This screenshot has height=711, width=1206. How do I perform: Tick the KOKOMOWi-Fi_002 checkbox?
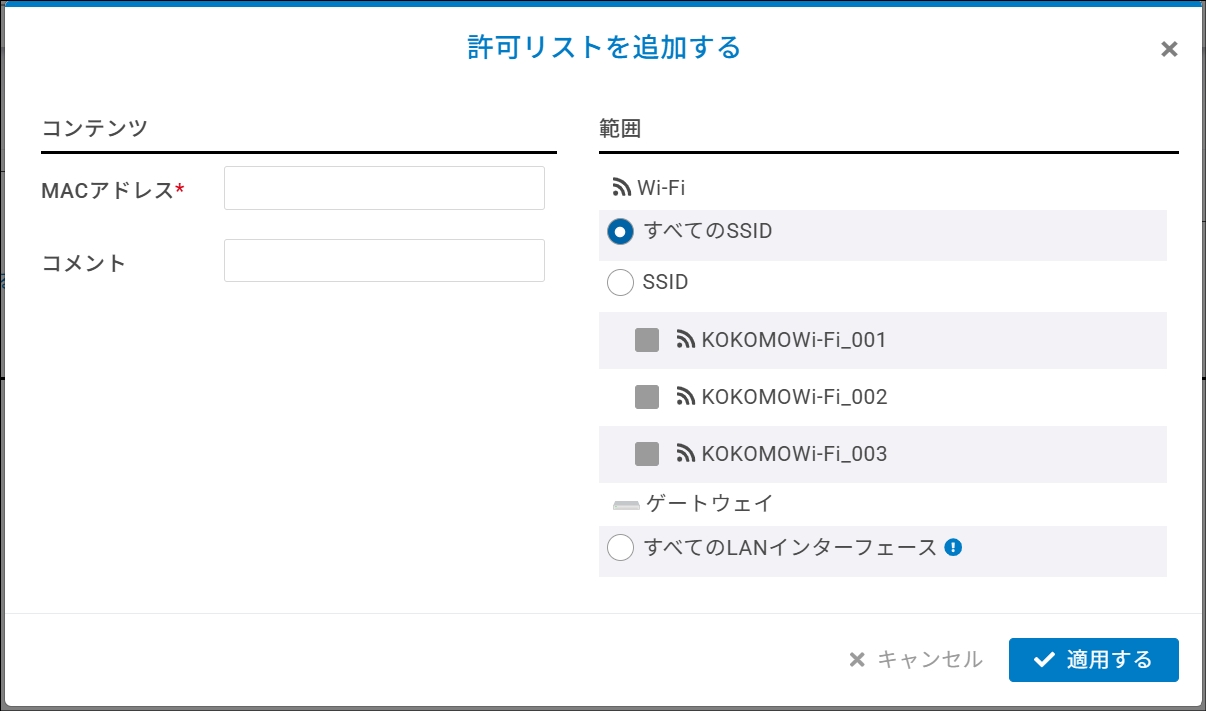pyautogui.click(x=647, y=397)
